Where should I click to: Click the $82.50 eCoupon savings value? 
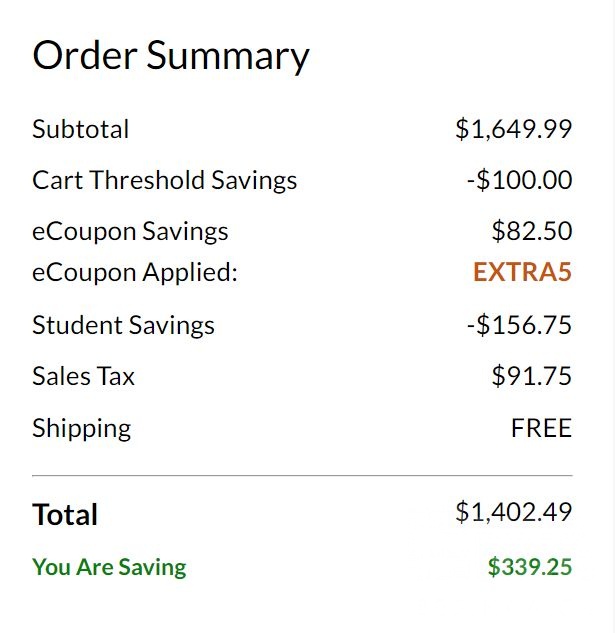coord(532,231)
